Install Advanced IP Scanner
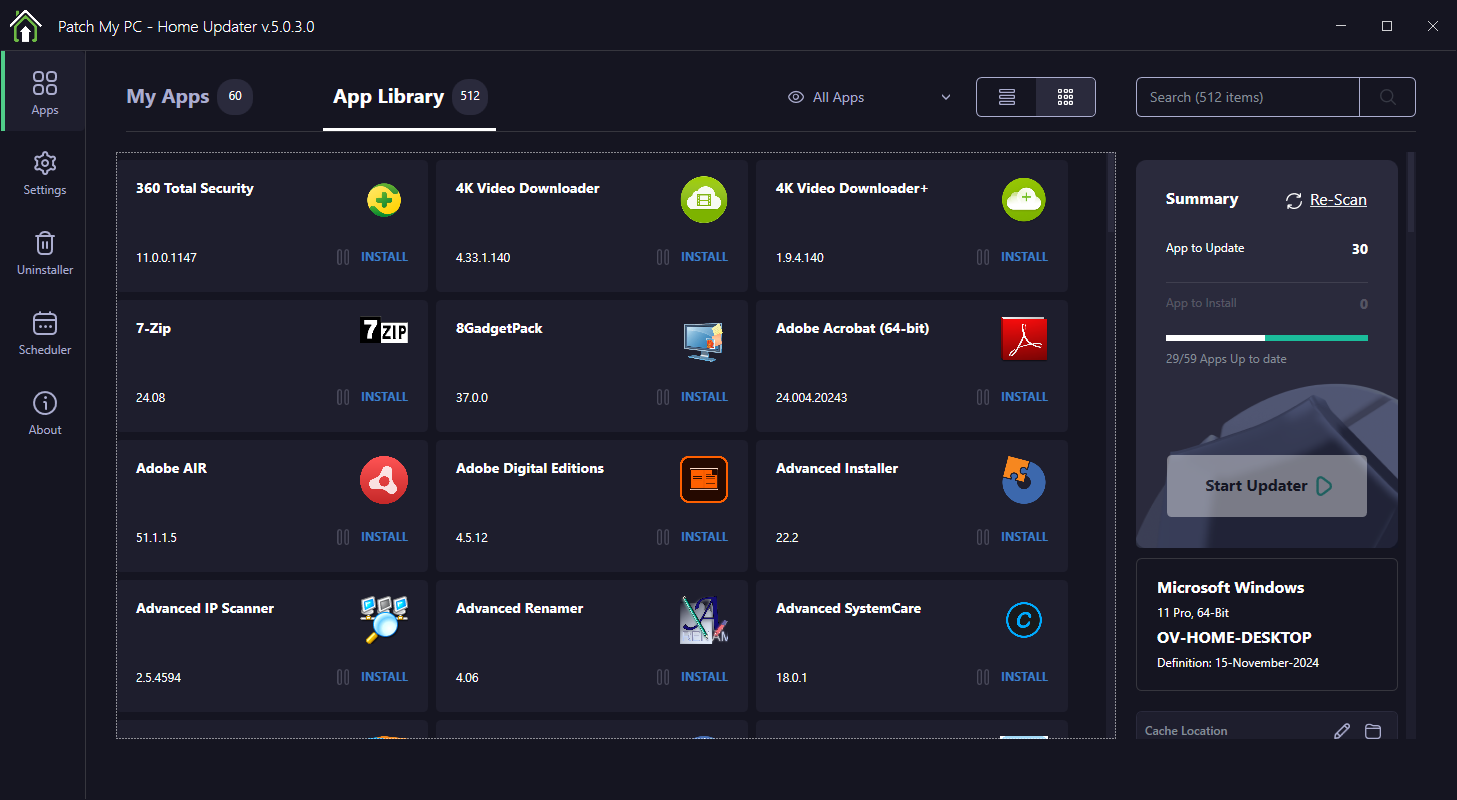Image resolution: width=1457 pixels, height=800 pixels. coord(384,677)
